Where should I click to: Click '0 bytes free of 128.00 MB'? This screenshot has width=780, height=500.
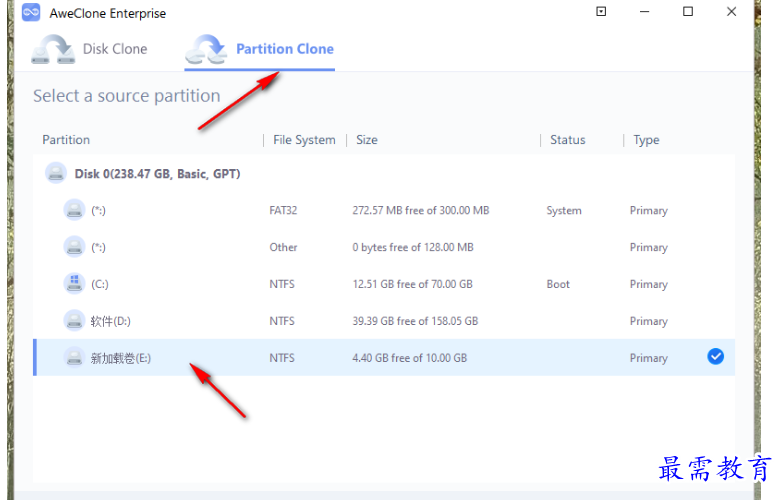[x=413, y=247]
